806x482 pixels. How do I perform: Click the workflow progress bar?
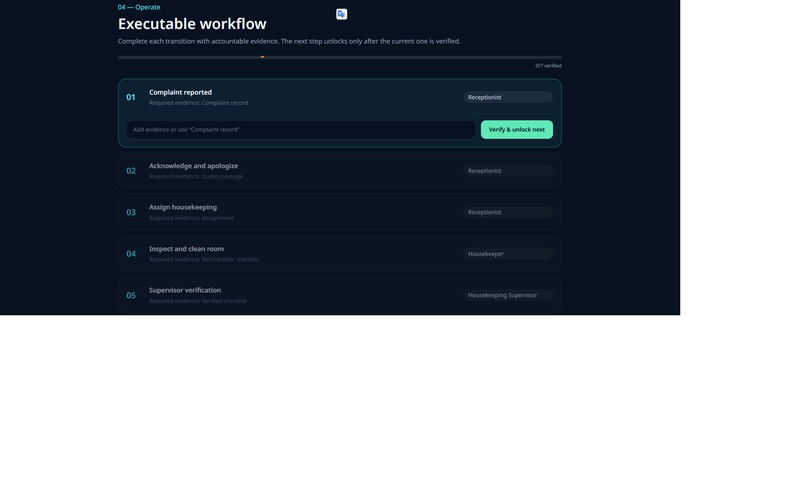pos(340,57)
